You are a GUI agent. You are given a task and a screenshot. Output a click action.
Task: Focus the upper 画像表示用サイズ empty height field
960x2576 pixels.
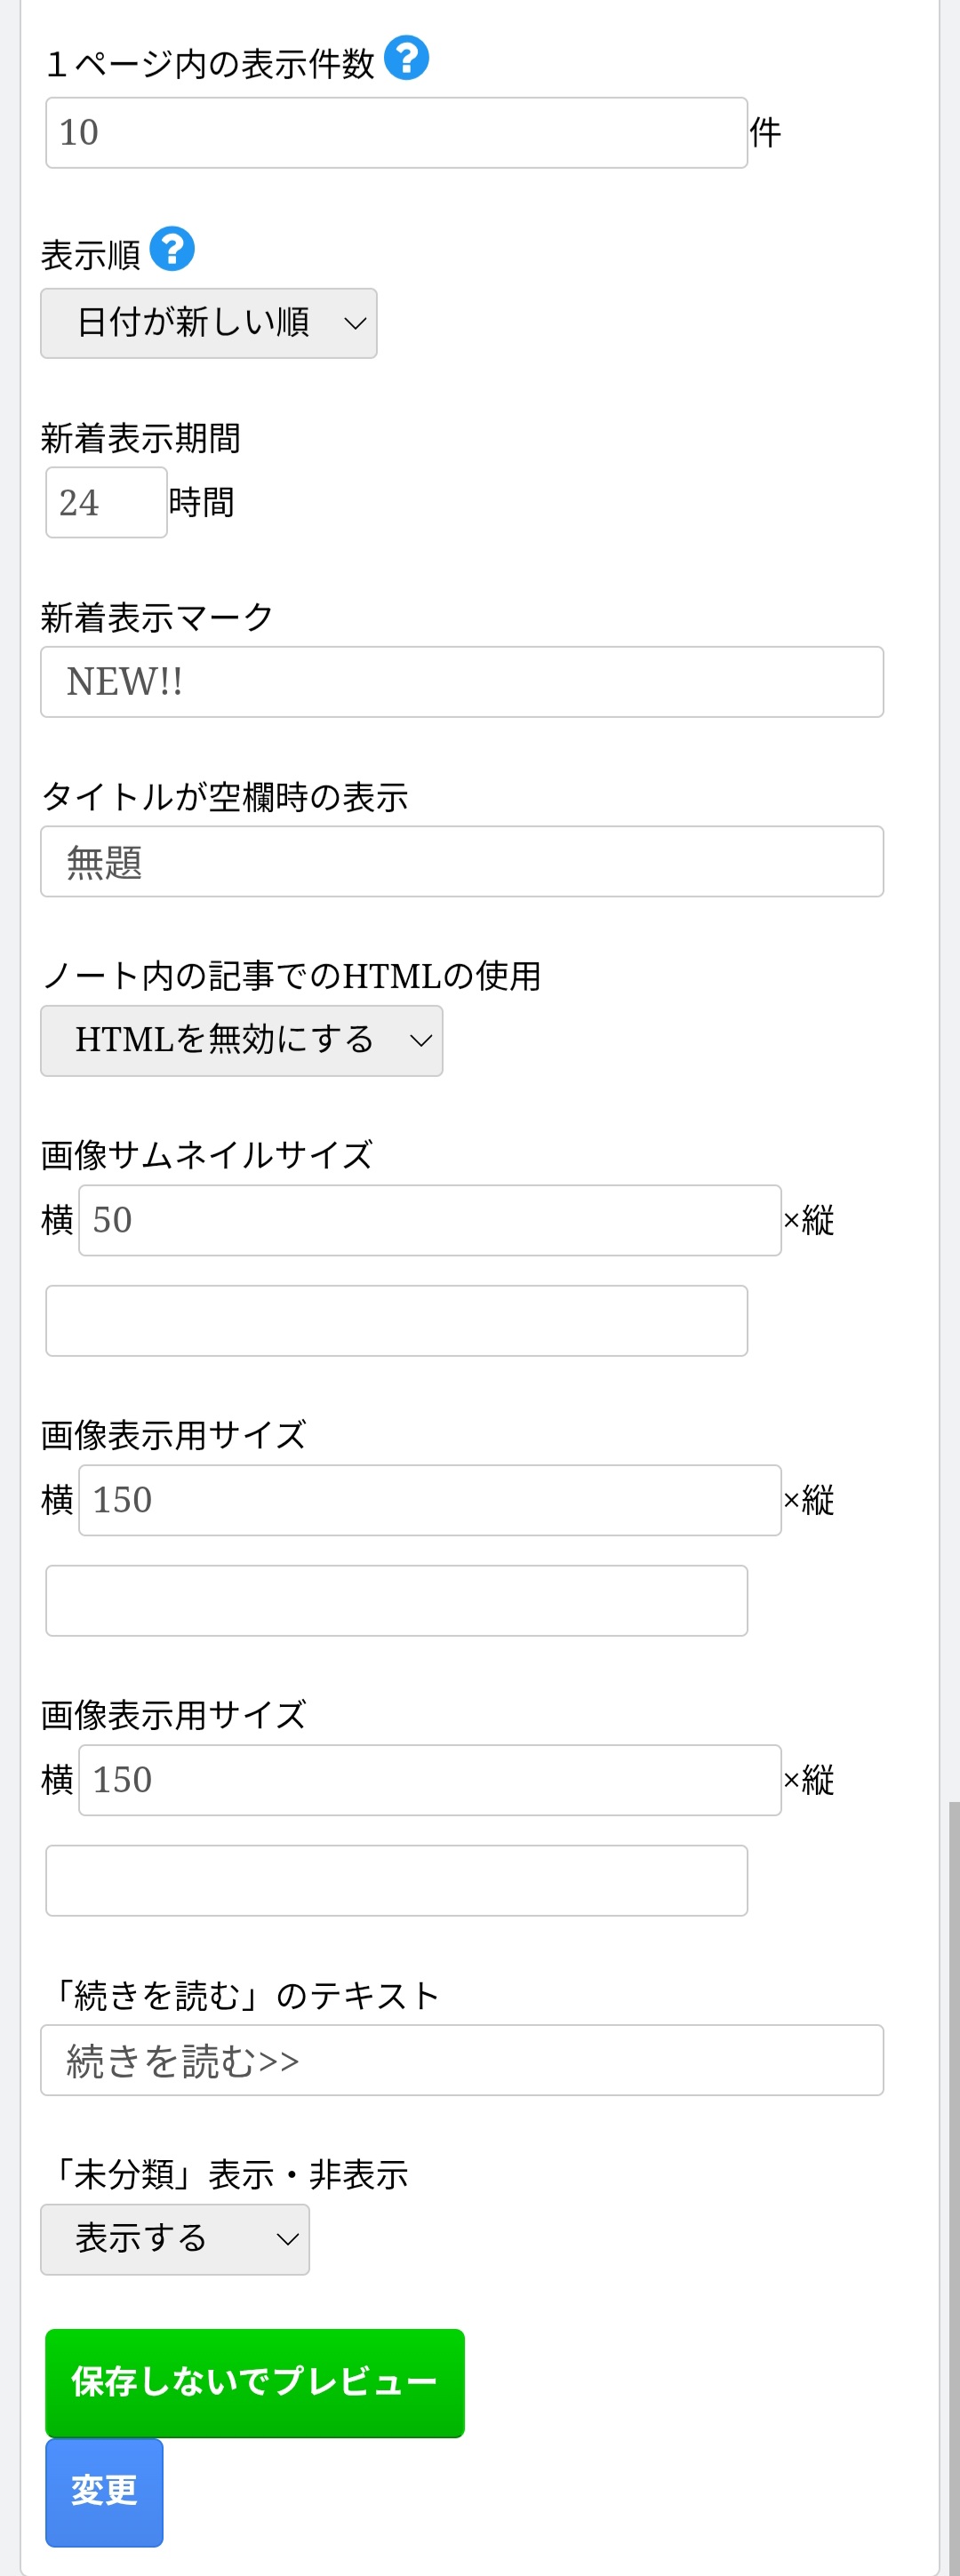tap(396, 1601)
